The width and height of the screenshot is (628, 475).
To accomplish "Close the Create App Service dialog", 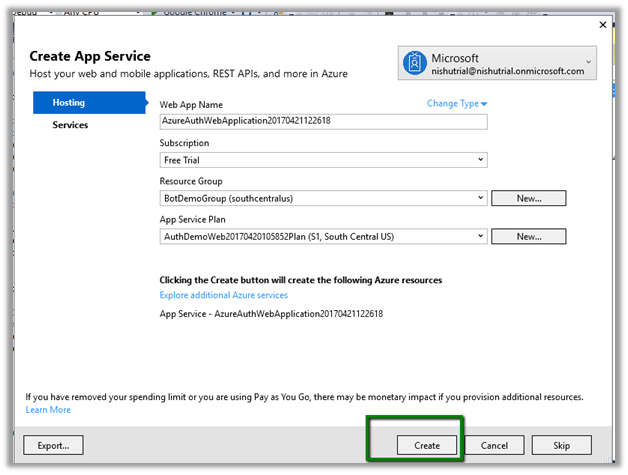I will pos(602,25).
